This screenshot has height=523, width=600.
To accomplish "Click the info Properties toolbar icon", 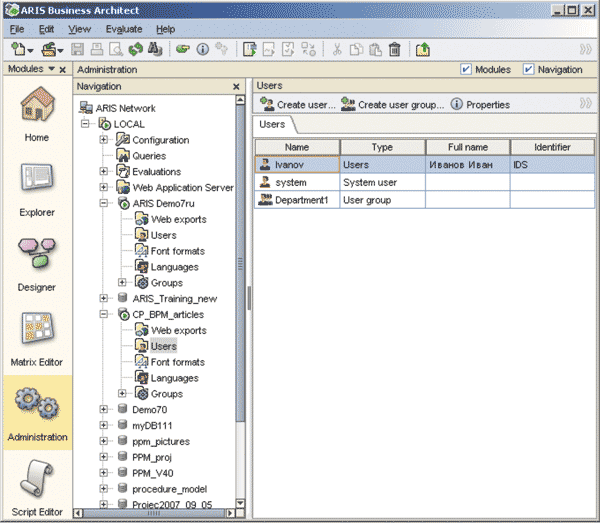I will (x=202, y=49).
